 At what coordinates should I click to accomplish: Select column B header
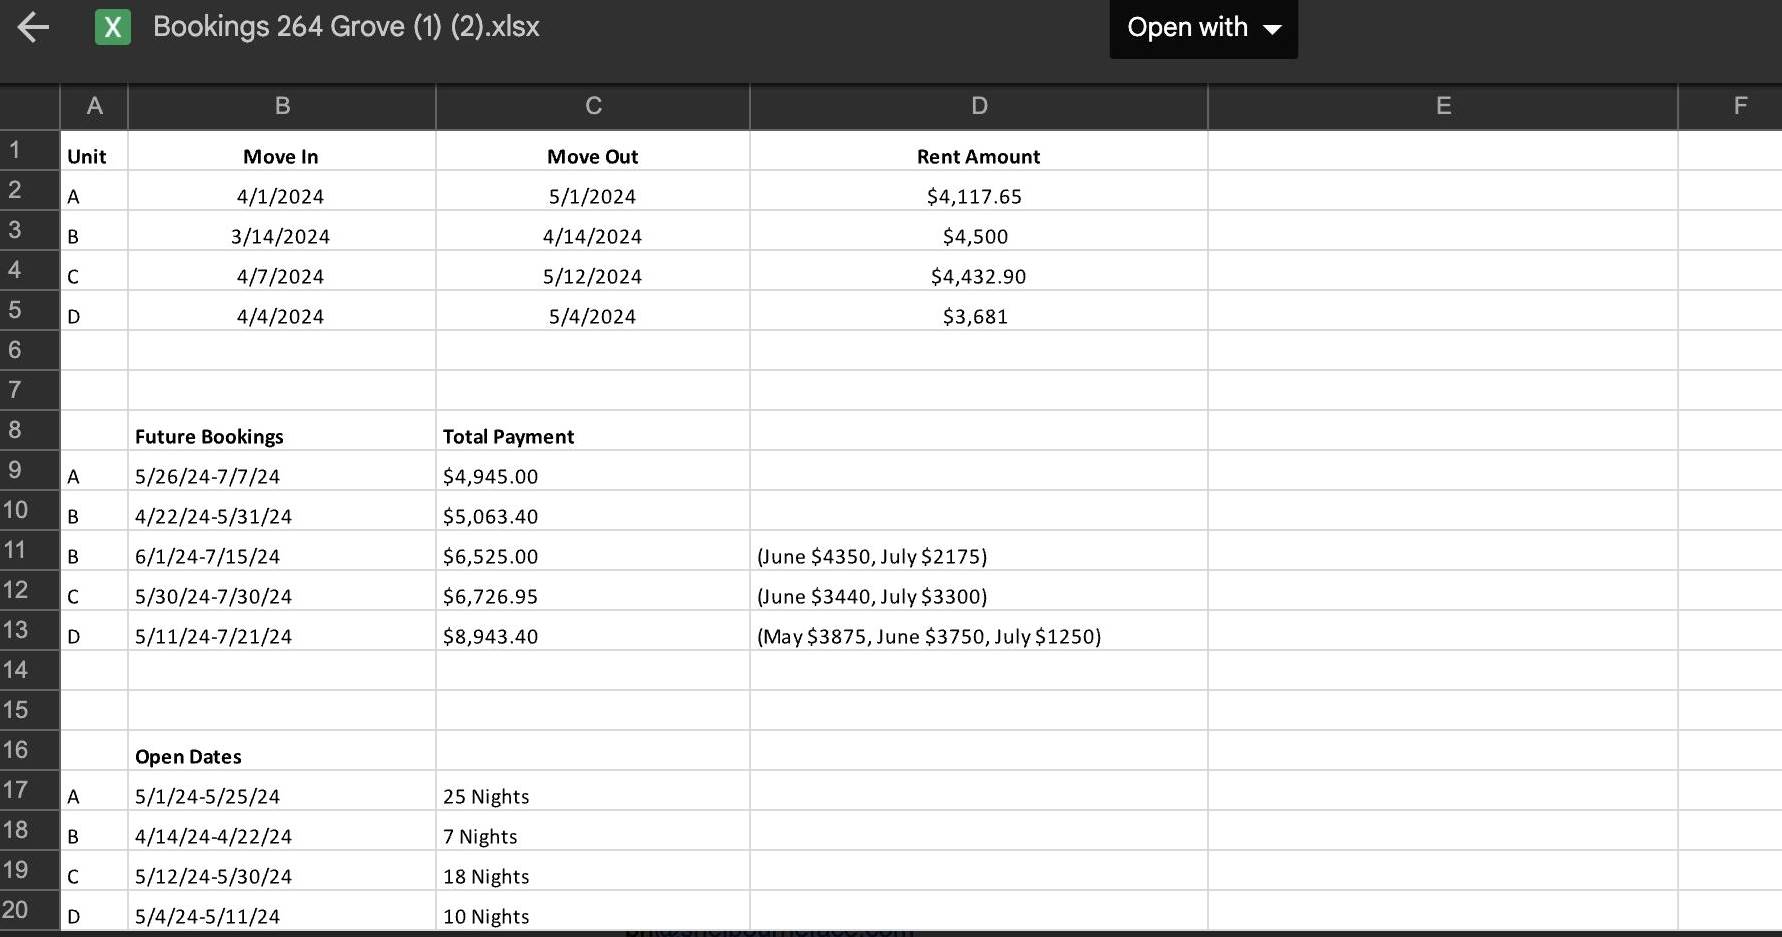pyautogui.click(x=282, y=106)
